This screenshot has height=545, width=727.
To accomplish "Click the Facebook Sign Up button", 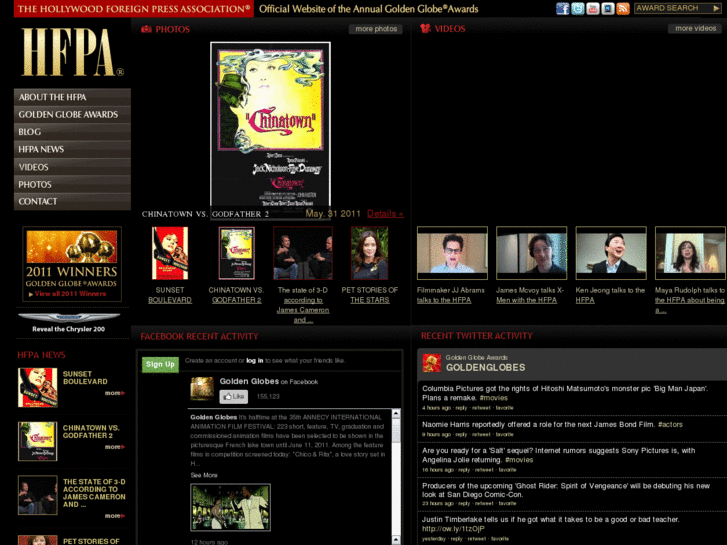I will coord(160,364).
